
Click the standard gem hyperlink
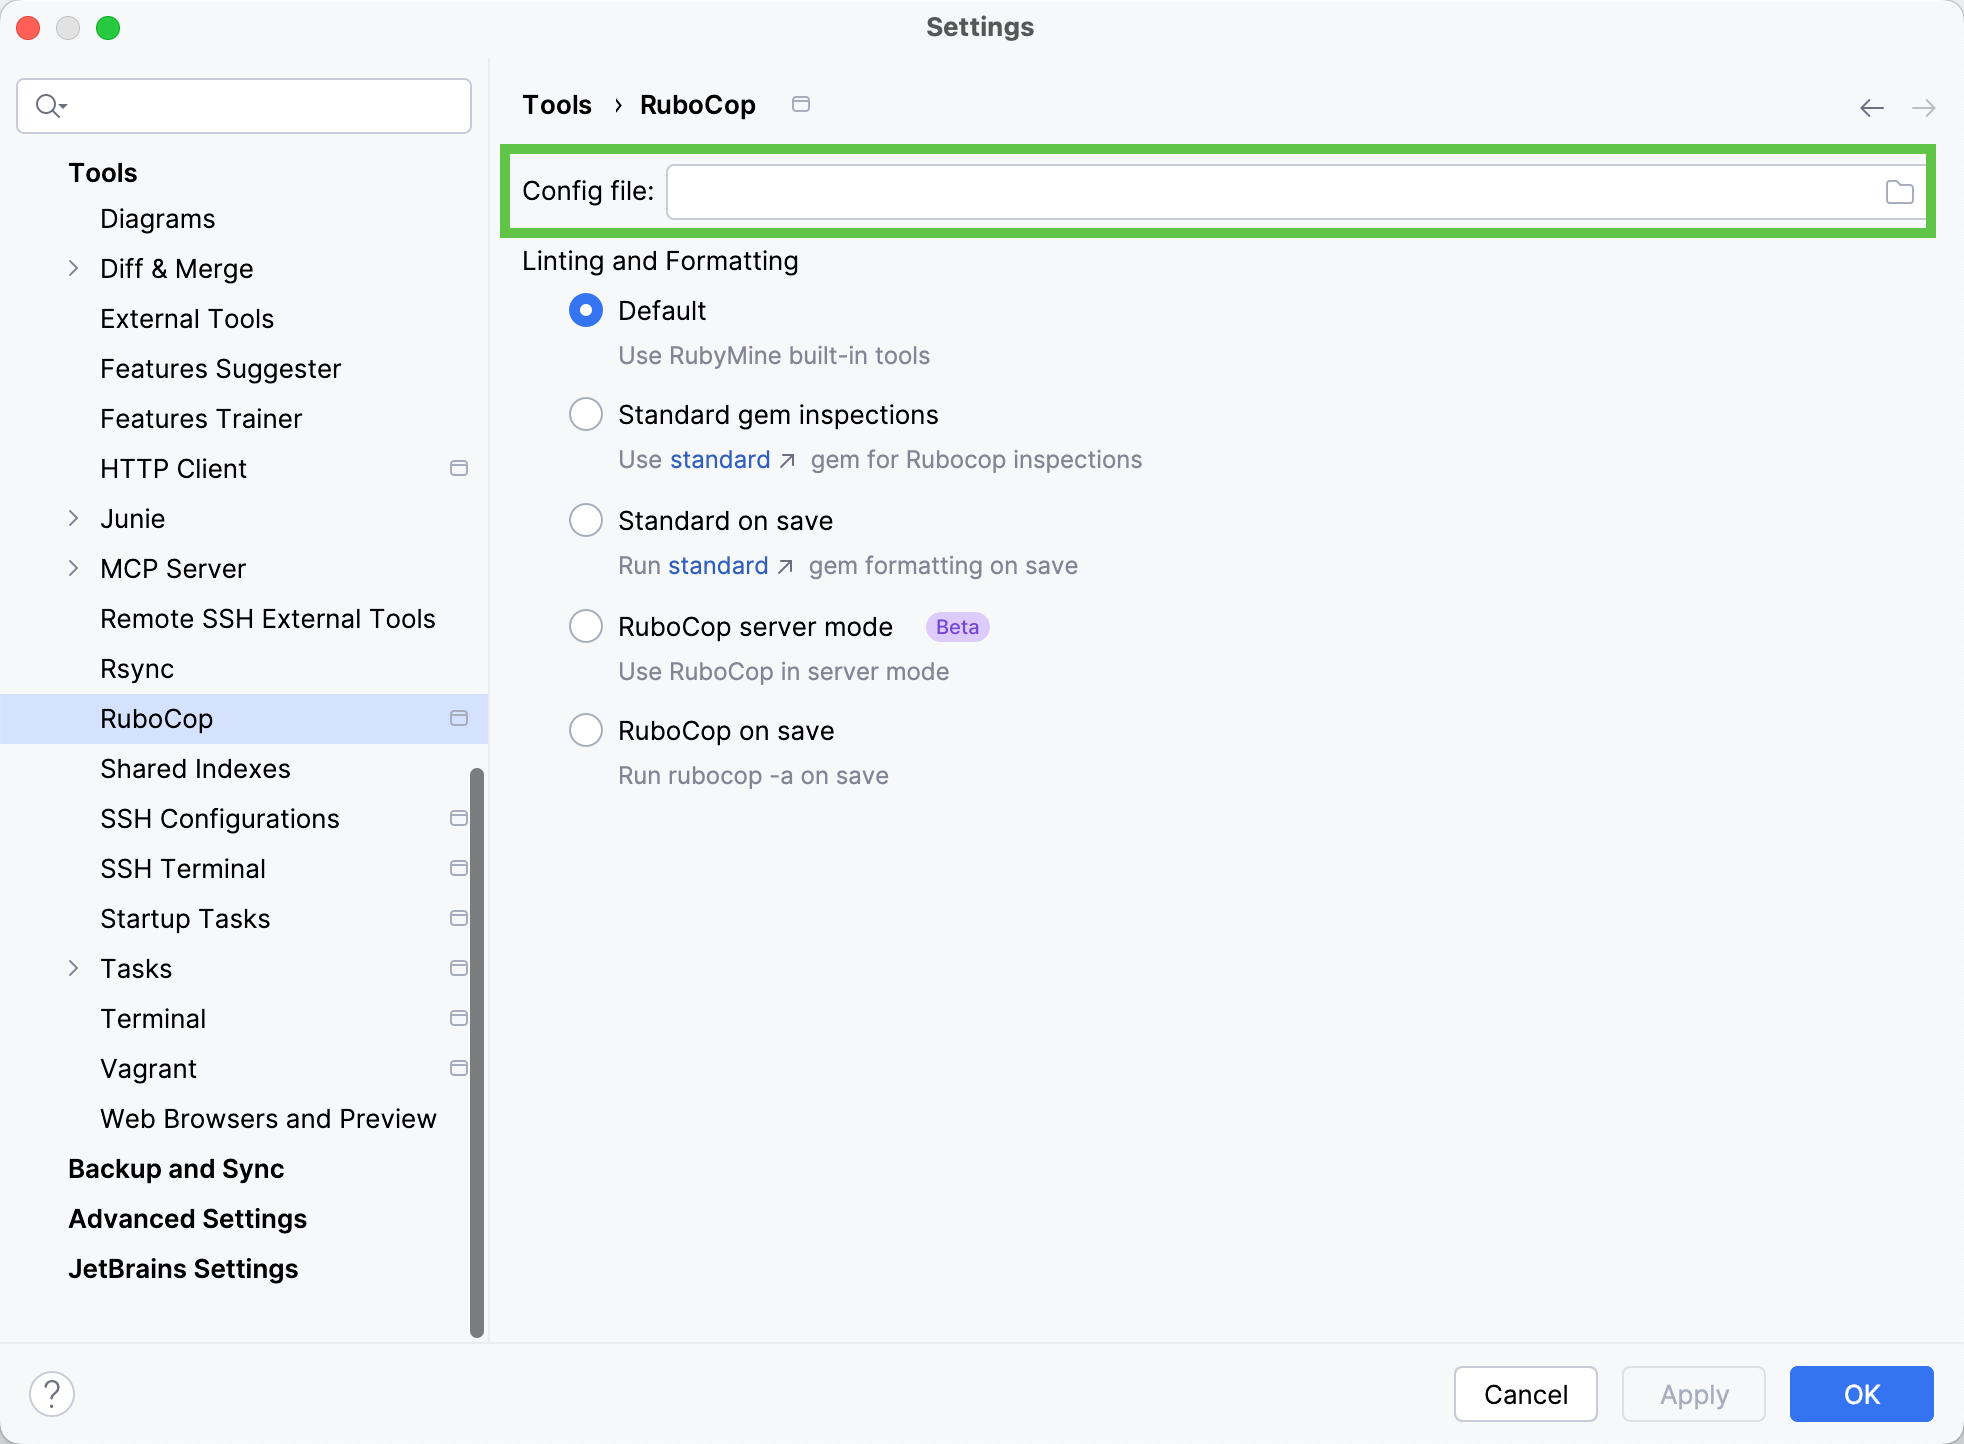pos(719,460)
